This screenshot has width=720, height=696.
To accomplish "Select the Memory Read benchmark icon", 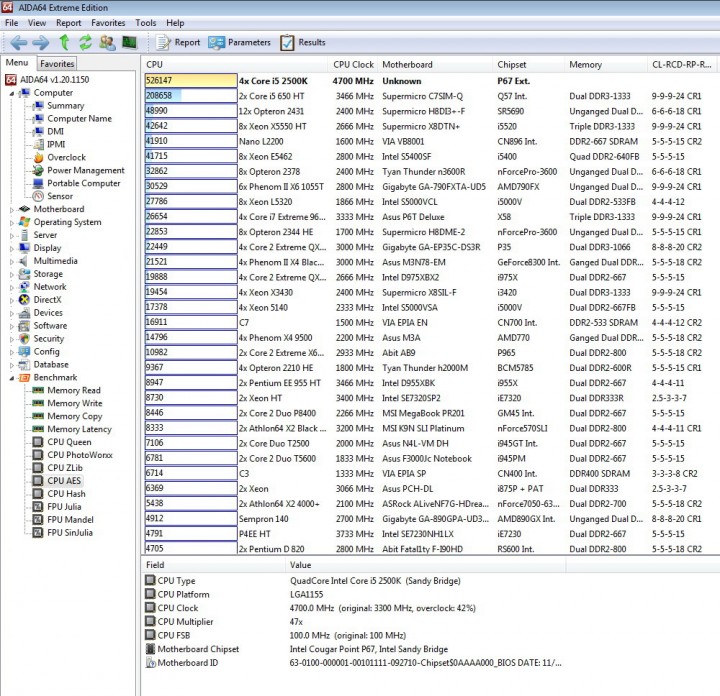I will pyautogui.click(x=39, y=390).
